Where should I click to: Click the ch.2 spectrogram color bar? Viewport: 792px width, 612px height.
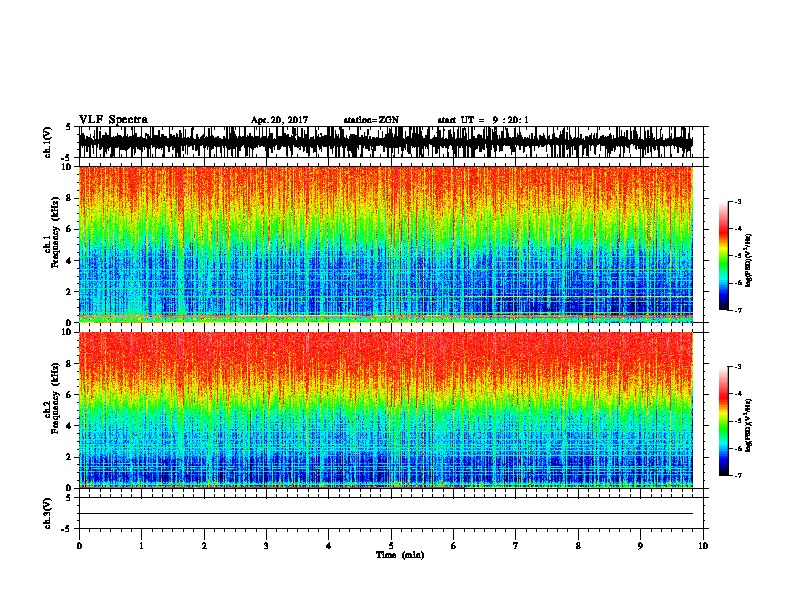click(x=723, y=421)
